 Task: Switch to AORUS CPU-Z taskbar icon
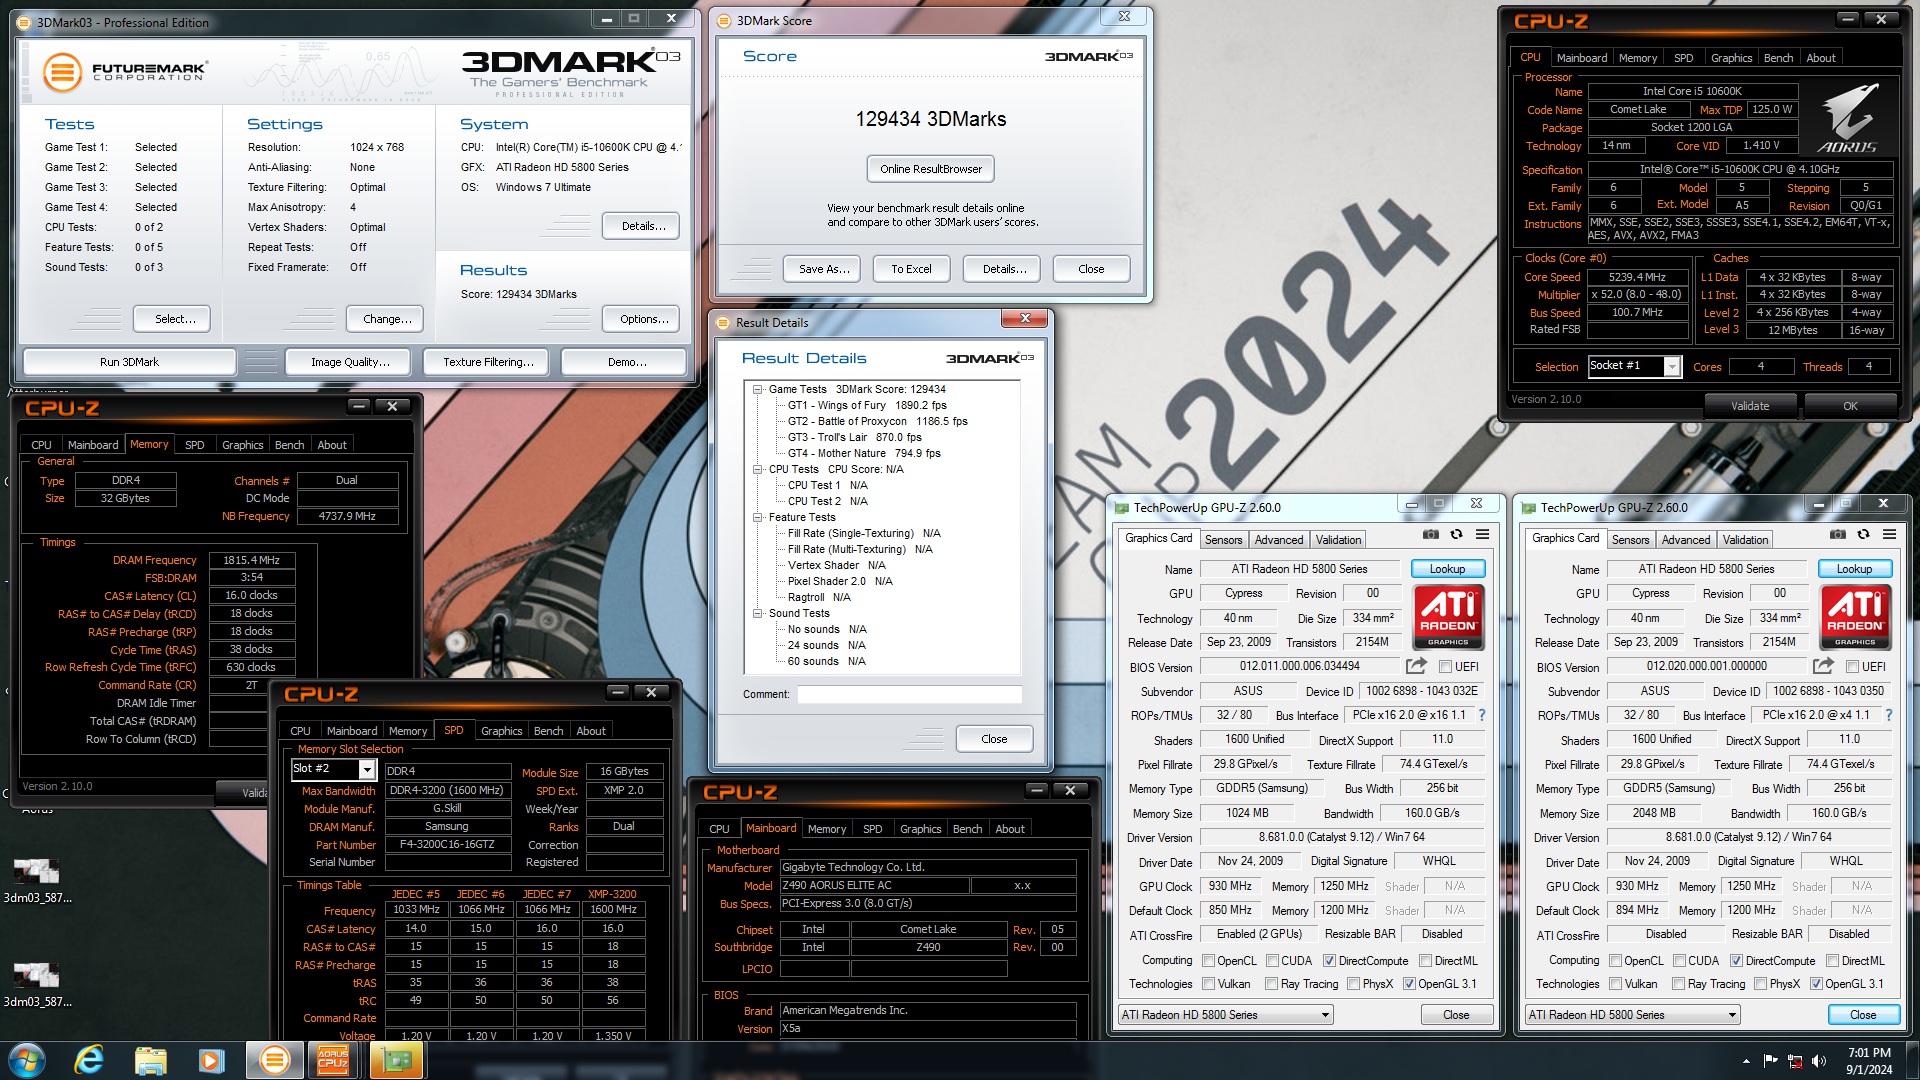point(334,1059)
